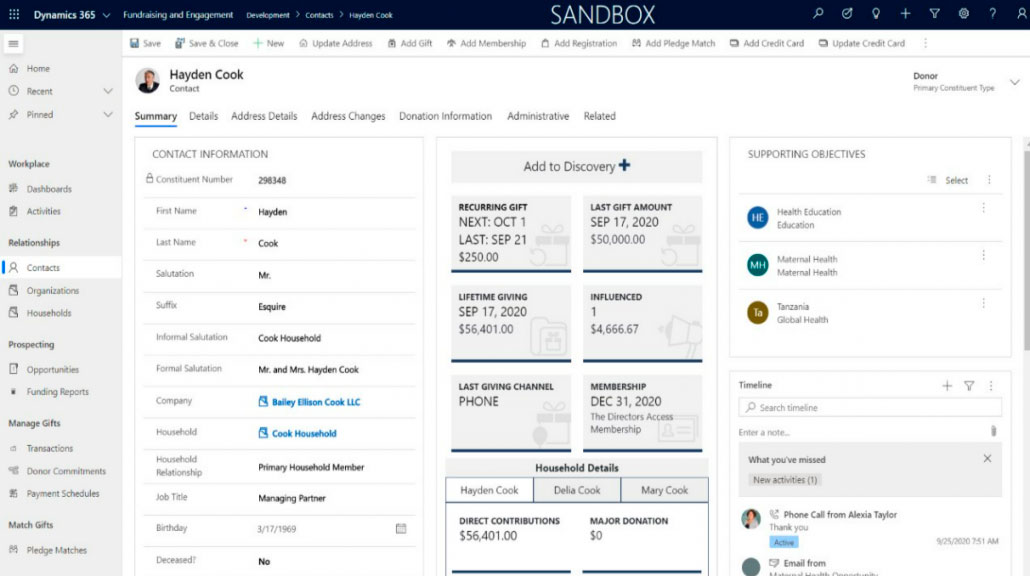Open the assistant lightbulb icon

pos(876,14)
